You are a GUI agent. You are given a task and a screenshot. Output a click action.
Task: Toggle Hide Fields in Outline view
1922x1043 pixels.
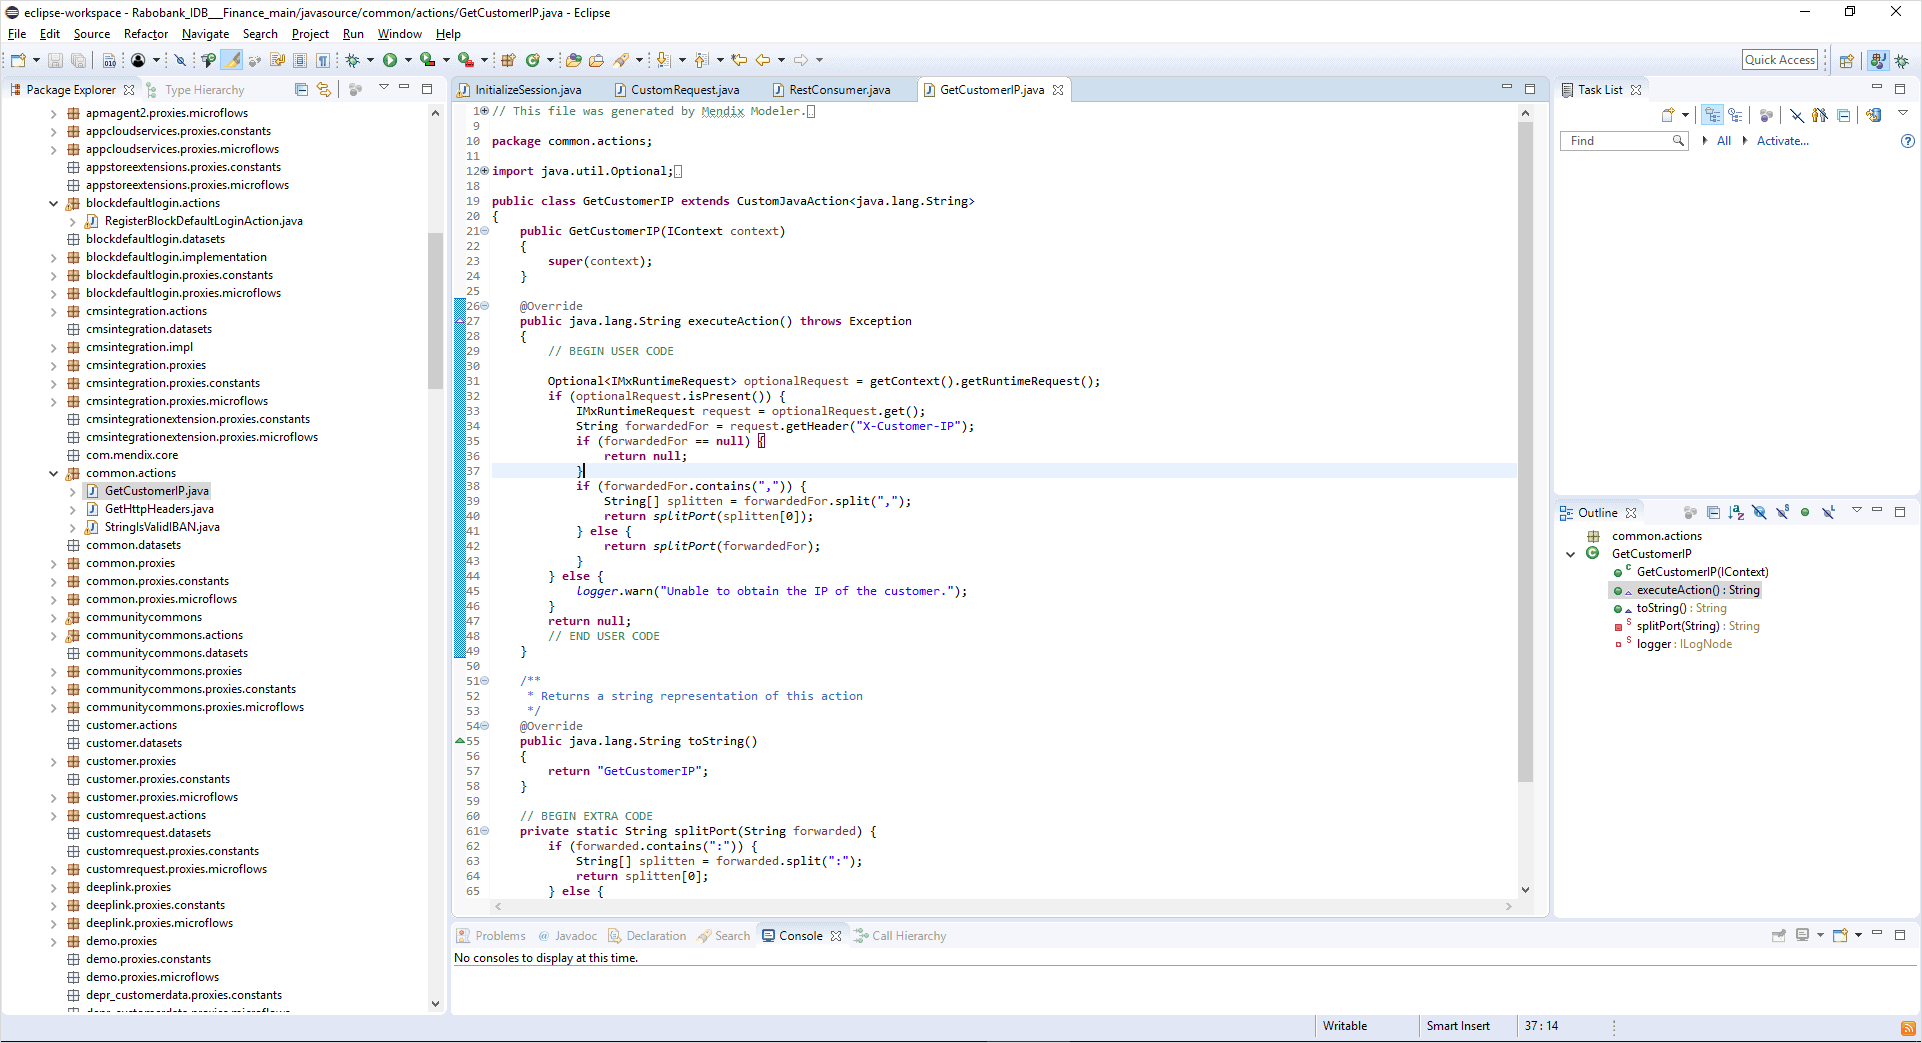pyautogui.click(x=1759, y=512)
